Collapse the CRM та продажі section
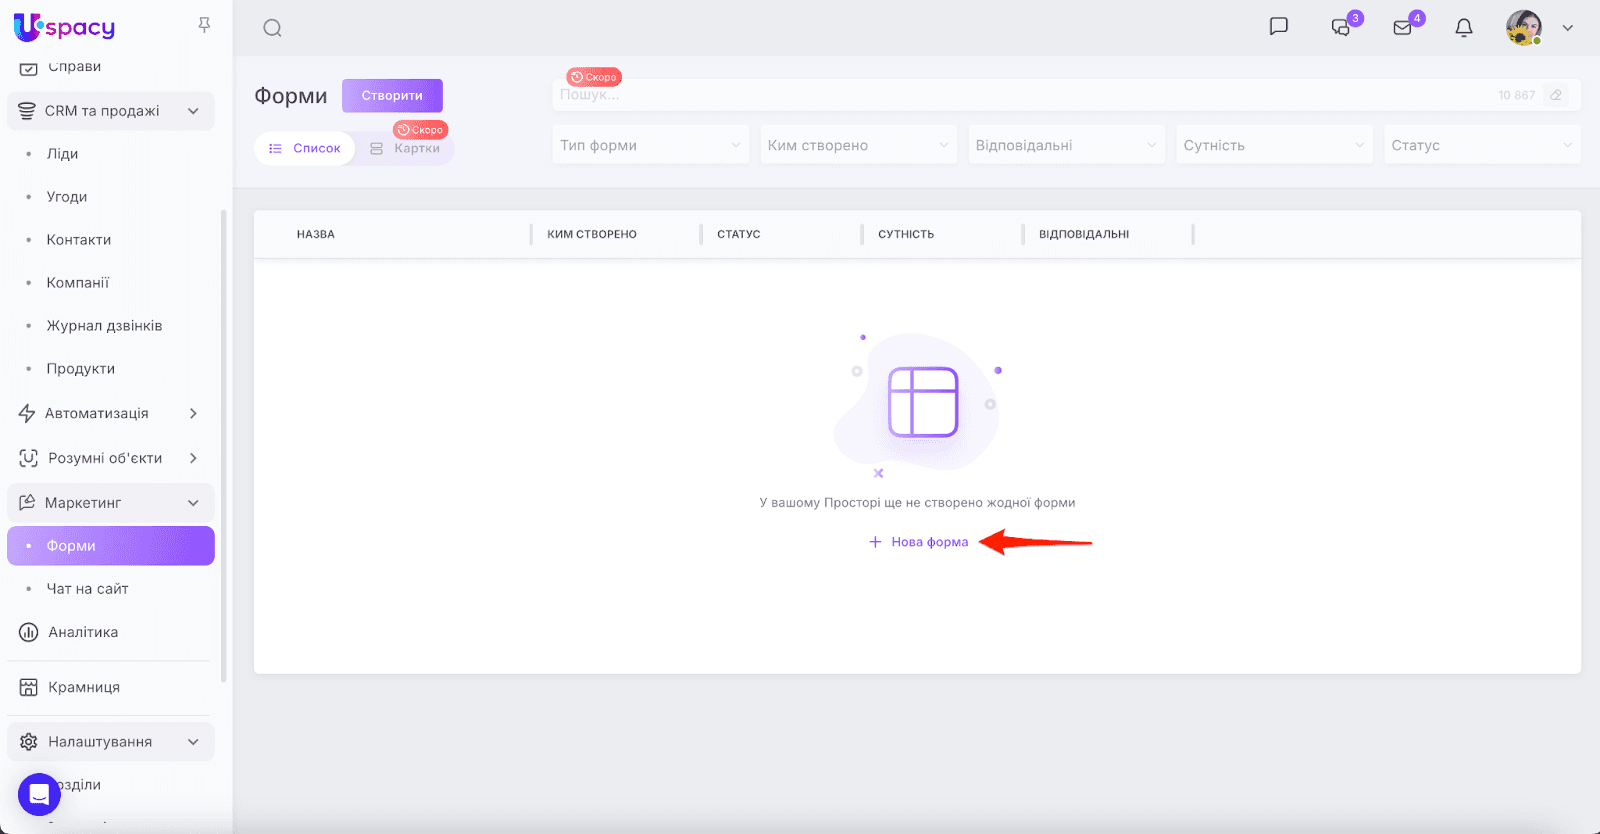The width and height of the screenshot is (1600, 834). click(193, 111)
